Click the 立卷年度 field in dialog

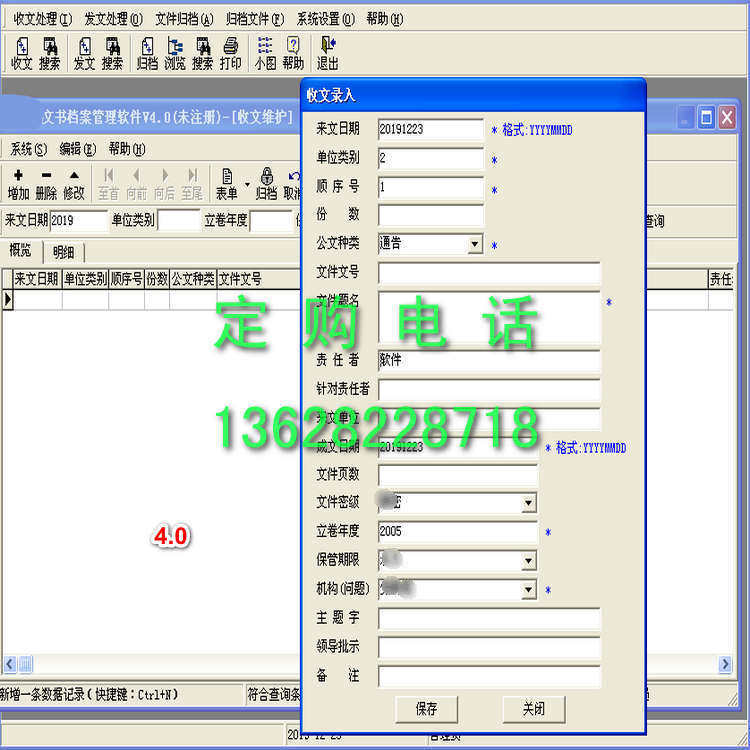(x=458, y=532)
